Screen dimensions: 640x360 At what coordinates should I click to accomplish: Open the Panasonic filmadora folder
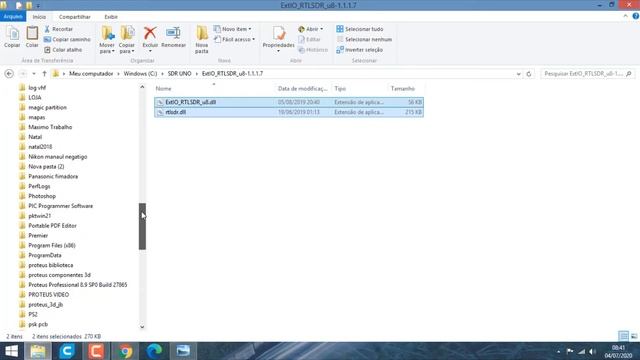(53, 176)
